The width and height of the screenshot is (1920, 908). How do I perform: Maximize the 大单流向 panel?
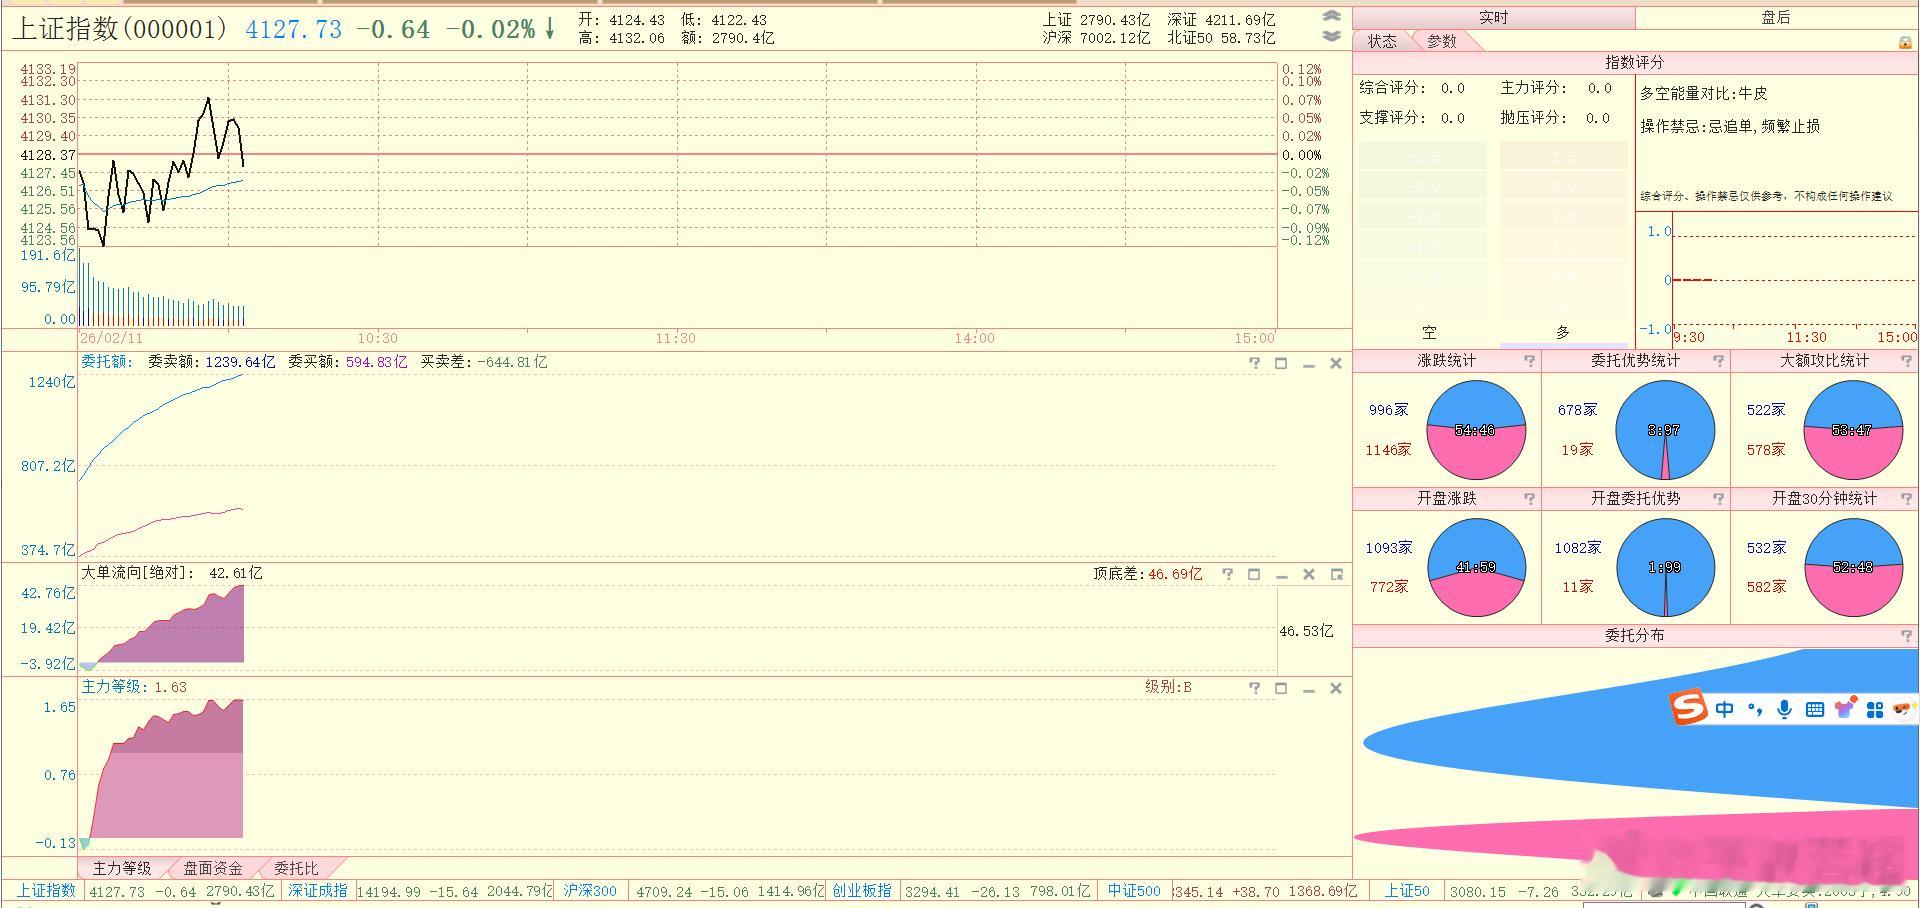(1254, 574)
